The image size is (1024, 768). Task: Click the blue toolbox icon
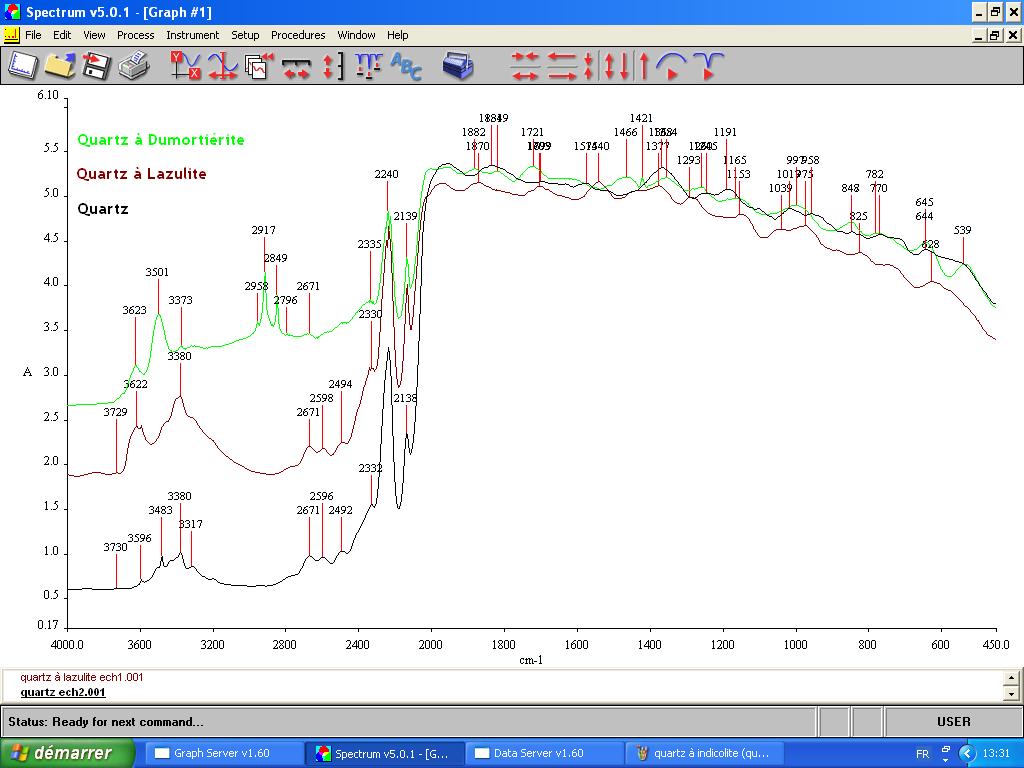click(458, 66)
